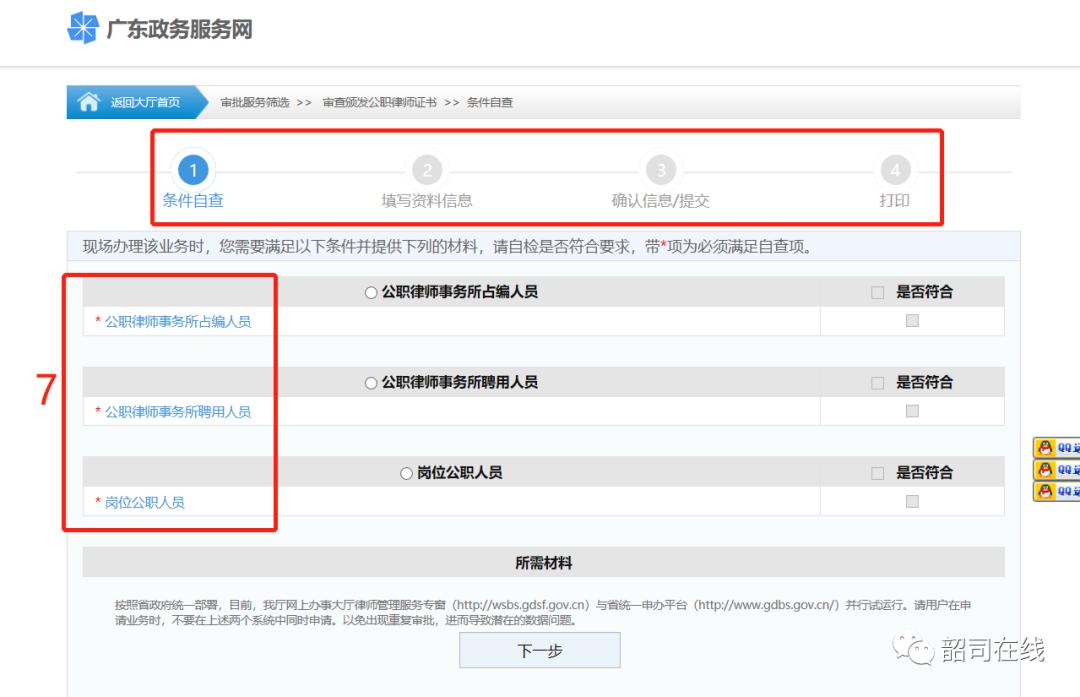Click the 条件自查 breadcrumb item

(x=490, y=103)
